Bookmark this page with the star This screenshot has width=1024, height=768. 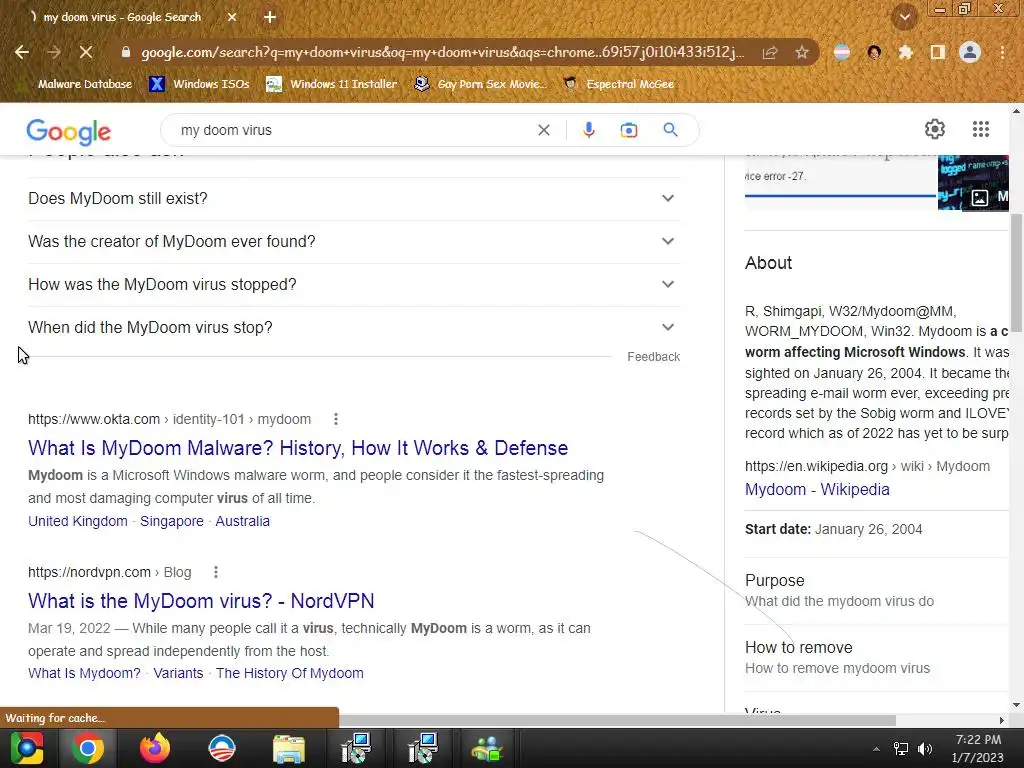coord(802,52)
